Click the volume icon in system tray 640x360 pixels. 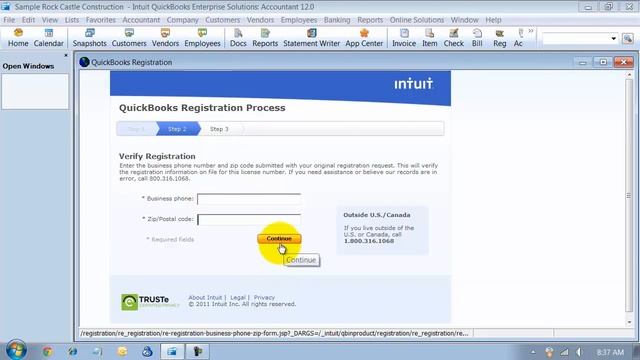point(578,351)
